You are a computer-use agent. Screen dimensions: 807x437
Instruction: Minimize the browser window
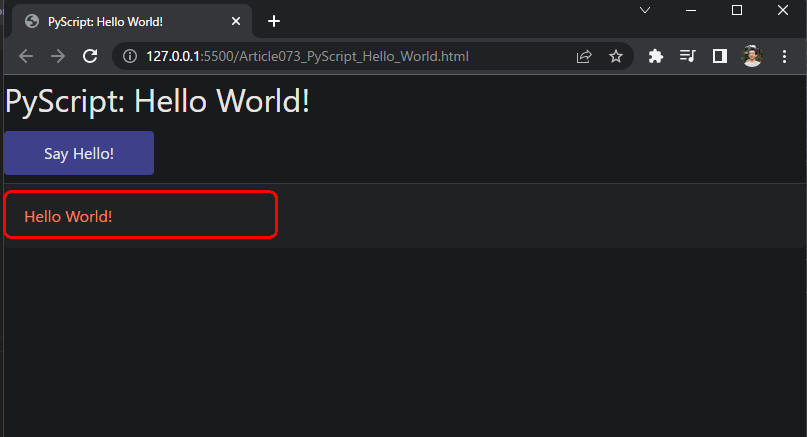[691, 10]
